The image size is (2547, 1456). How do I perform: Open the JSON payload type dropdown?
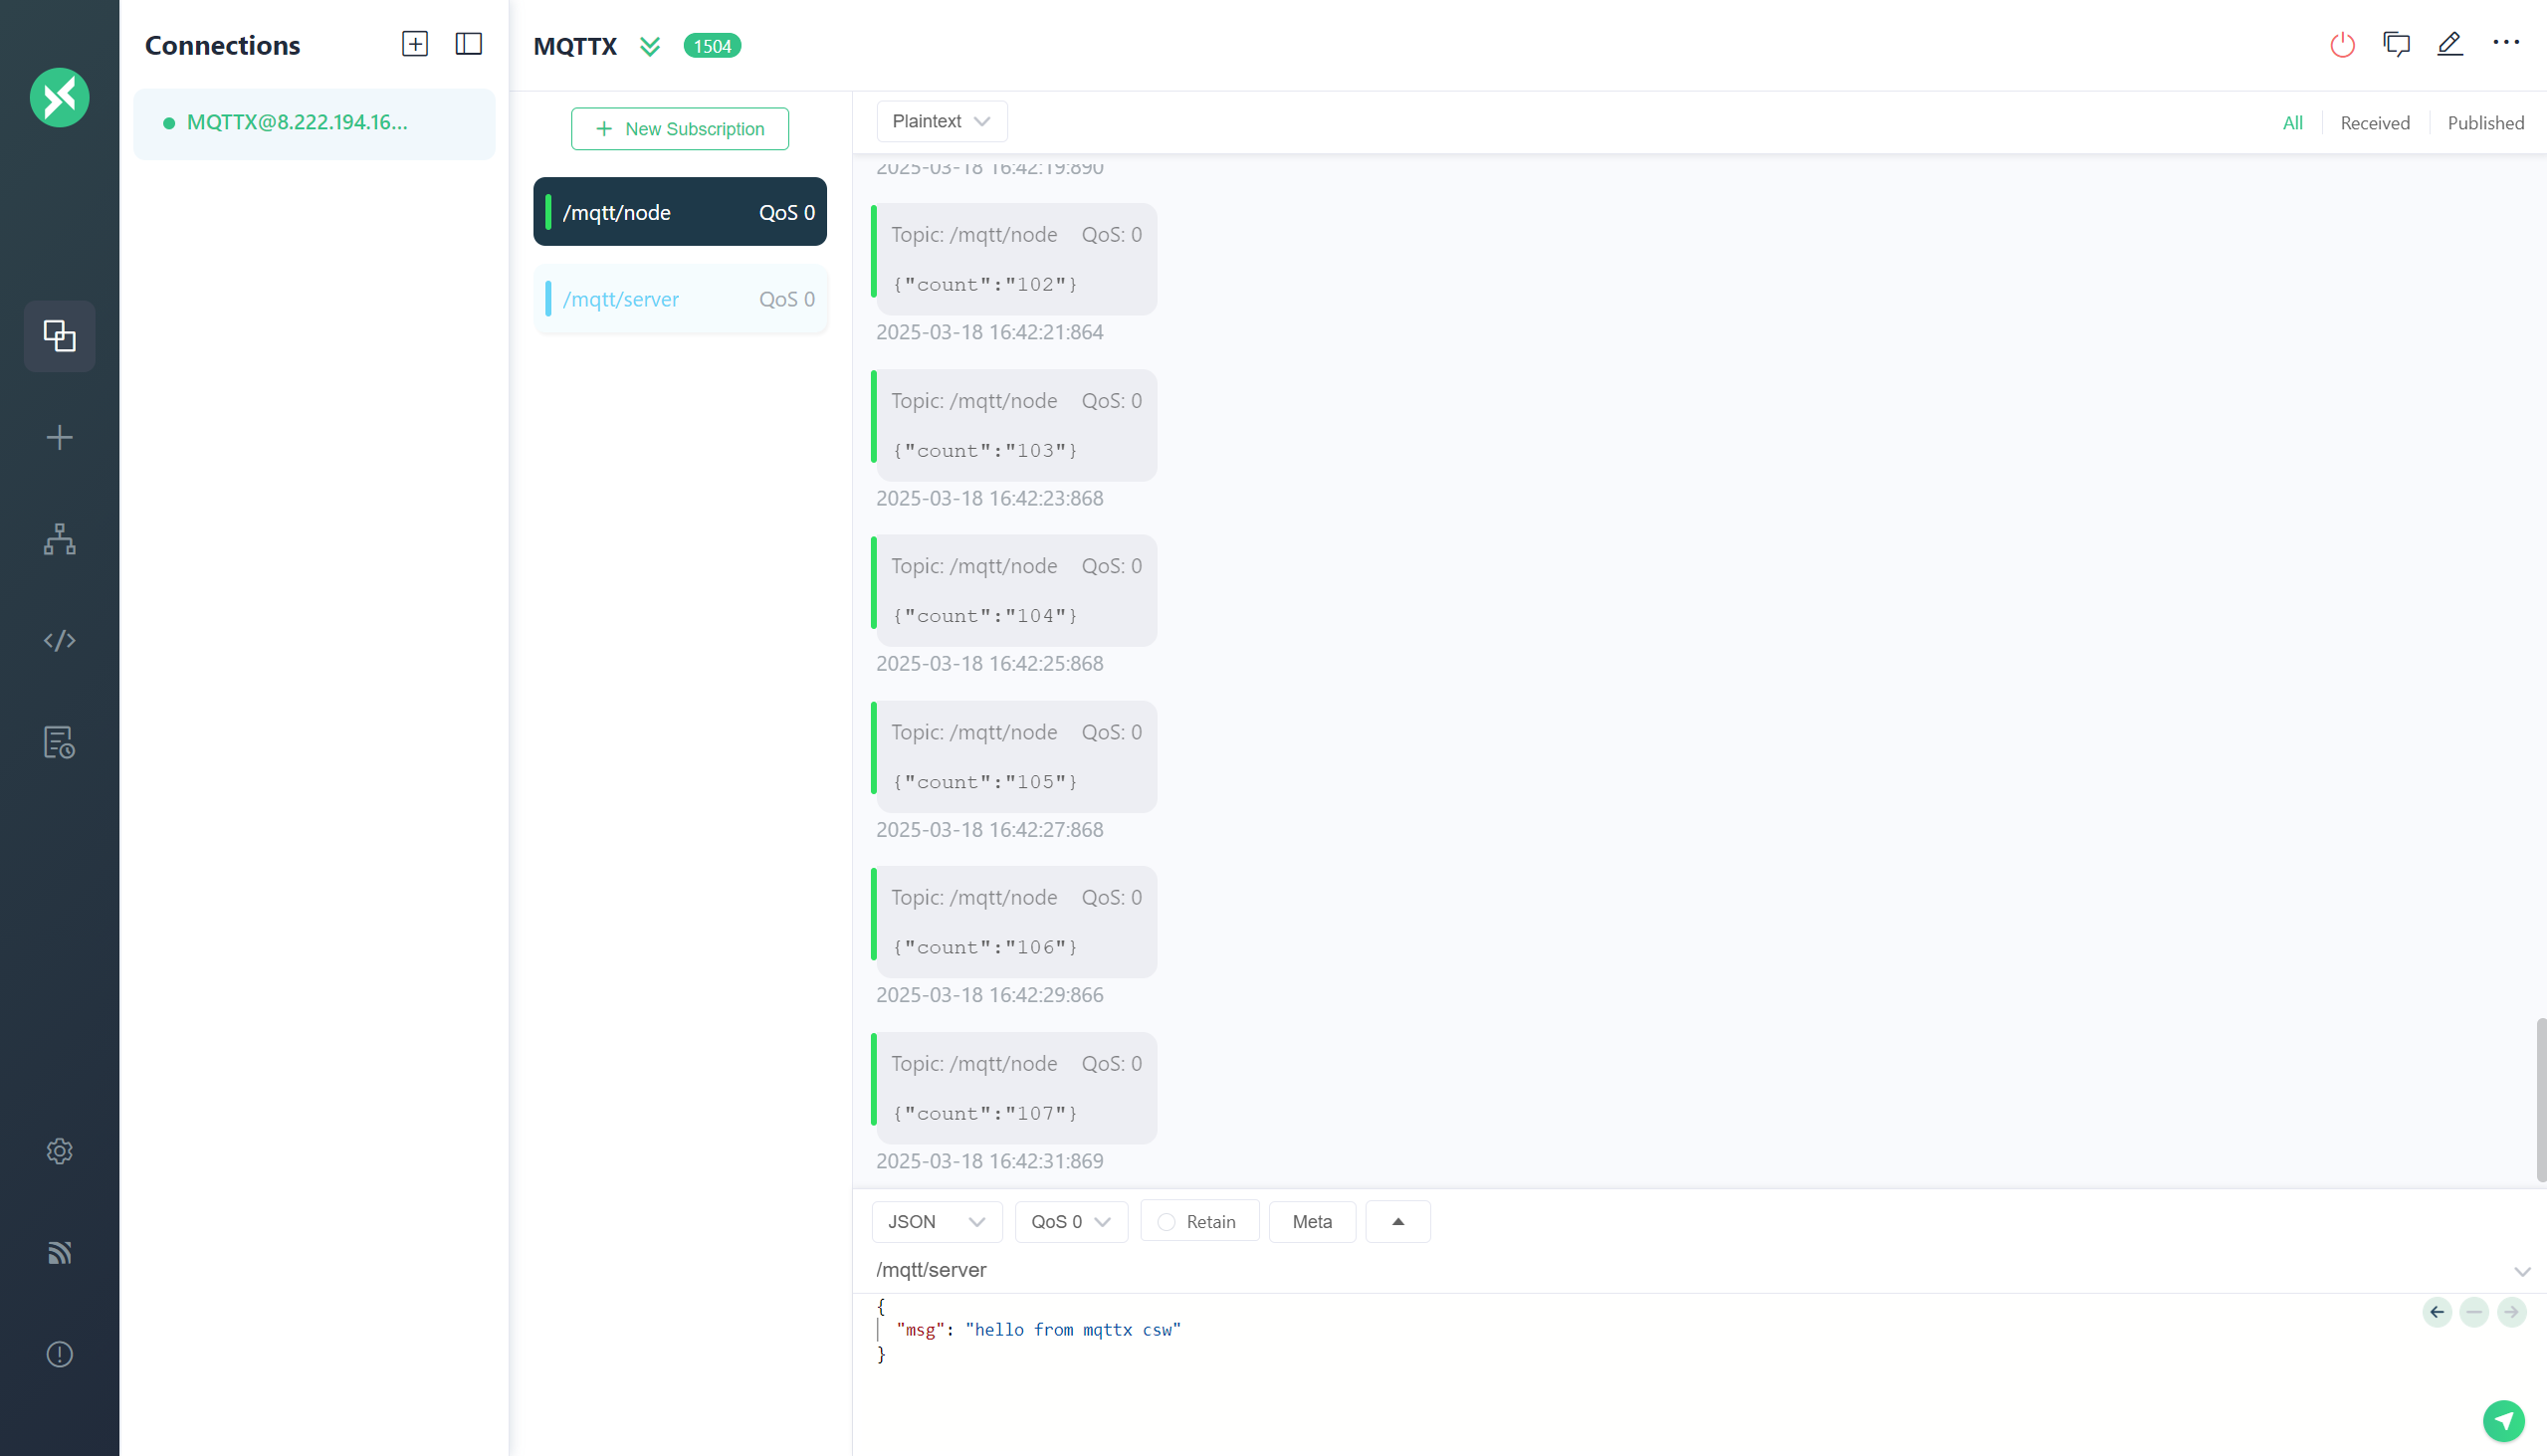click(x=936, y=1222)
